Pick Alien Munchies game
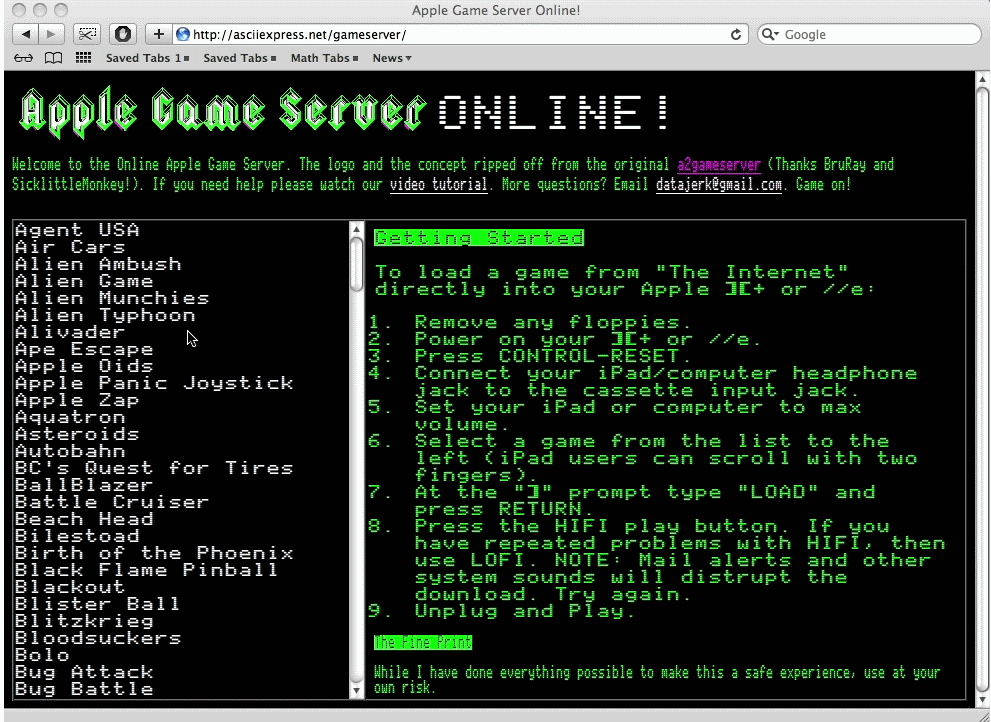Screen dimensions: 991x722 (x=112, y=298)
